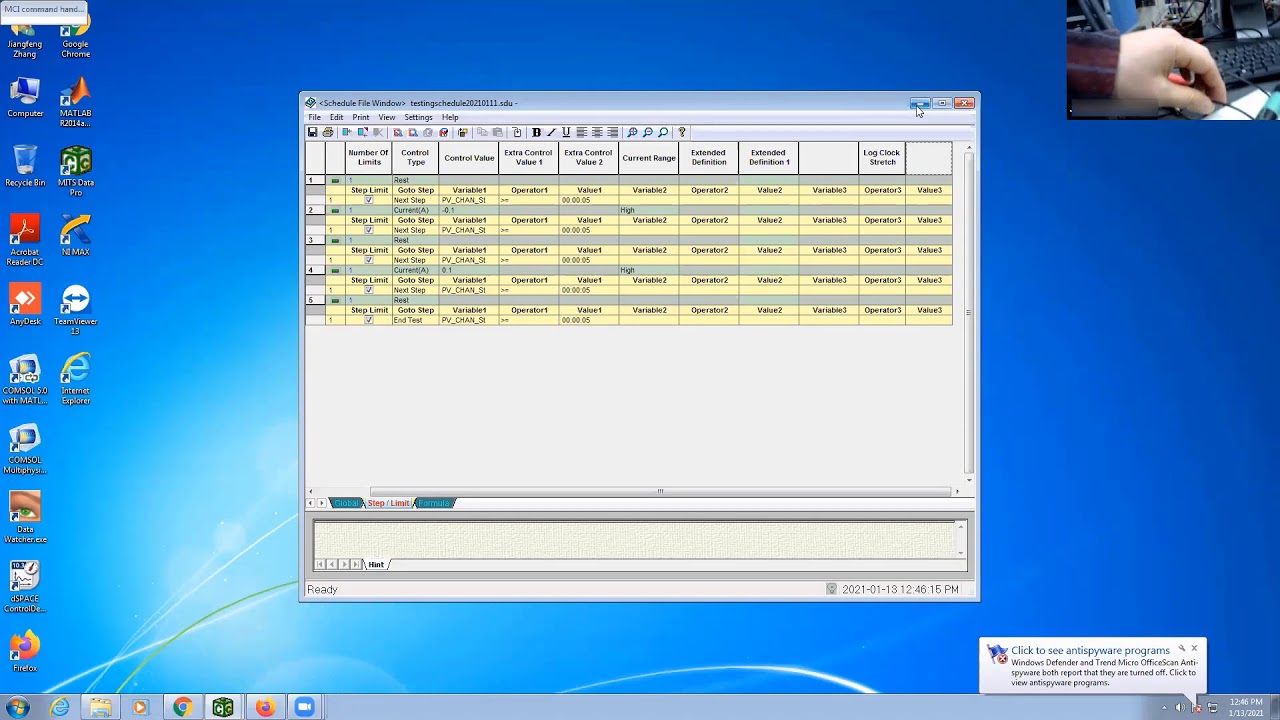
Task: Click the vertical scrollbar of the schedule grid
Action: [968, 313]
